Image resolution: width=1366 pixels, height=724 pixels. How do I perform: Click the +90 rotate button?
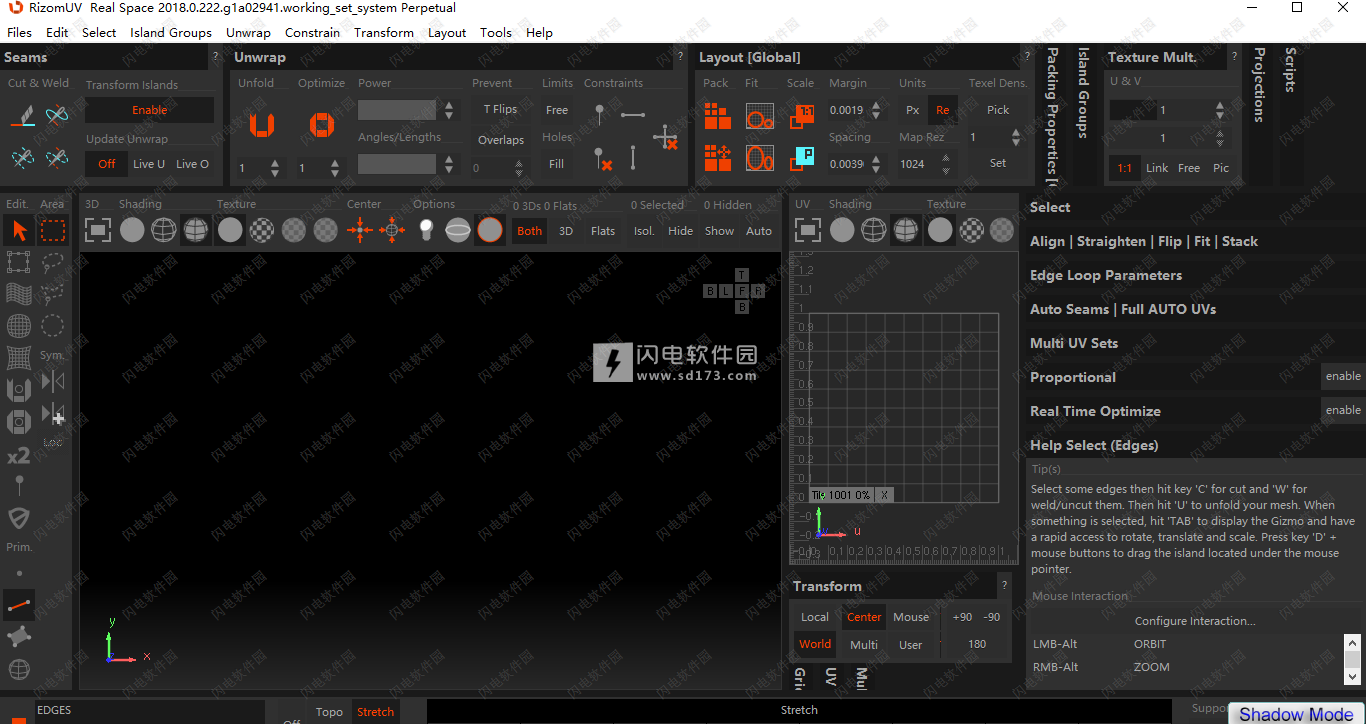coord(962,617)
